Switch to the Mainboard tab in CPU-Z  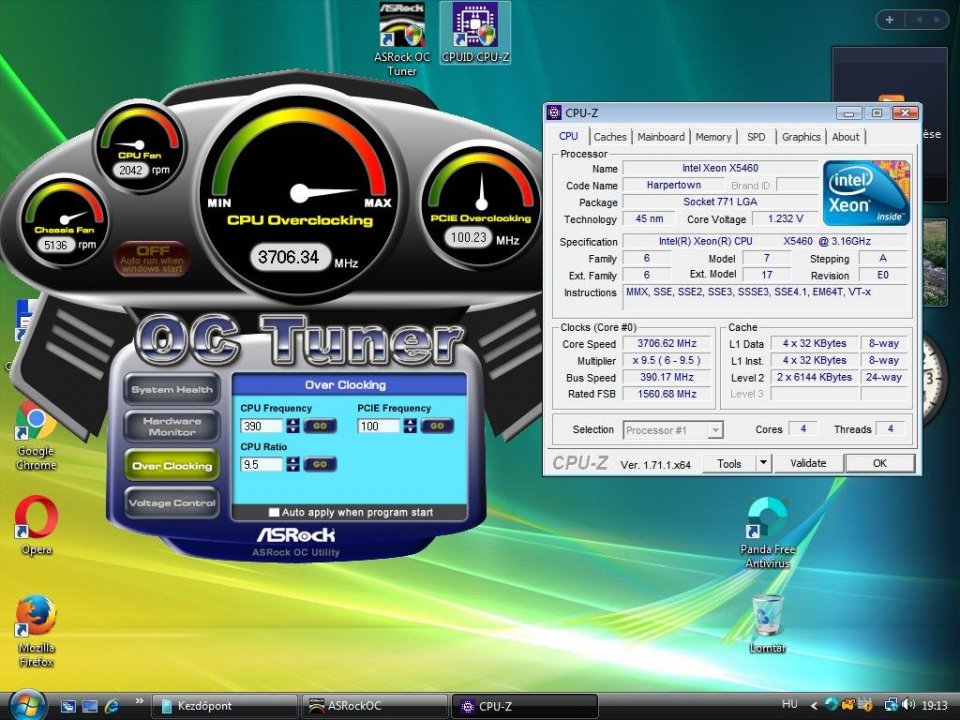661,137
